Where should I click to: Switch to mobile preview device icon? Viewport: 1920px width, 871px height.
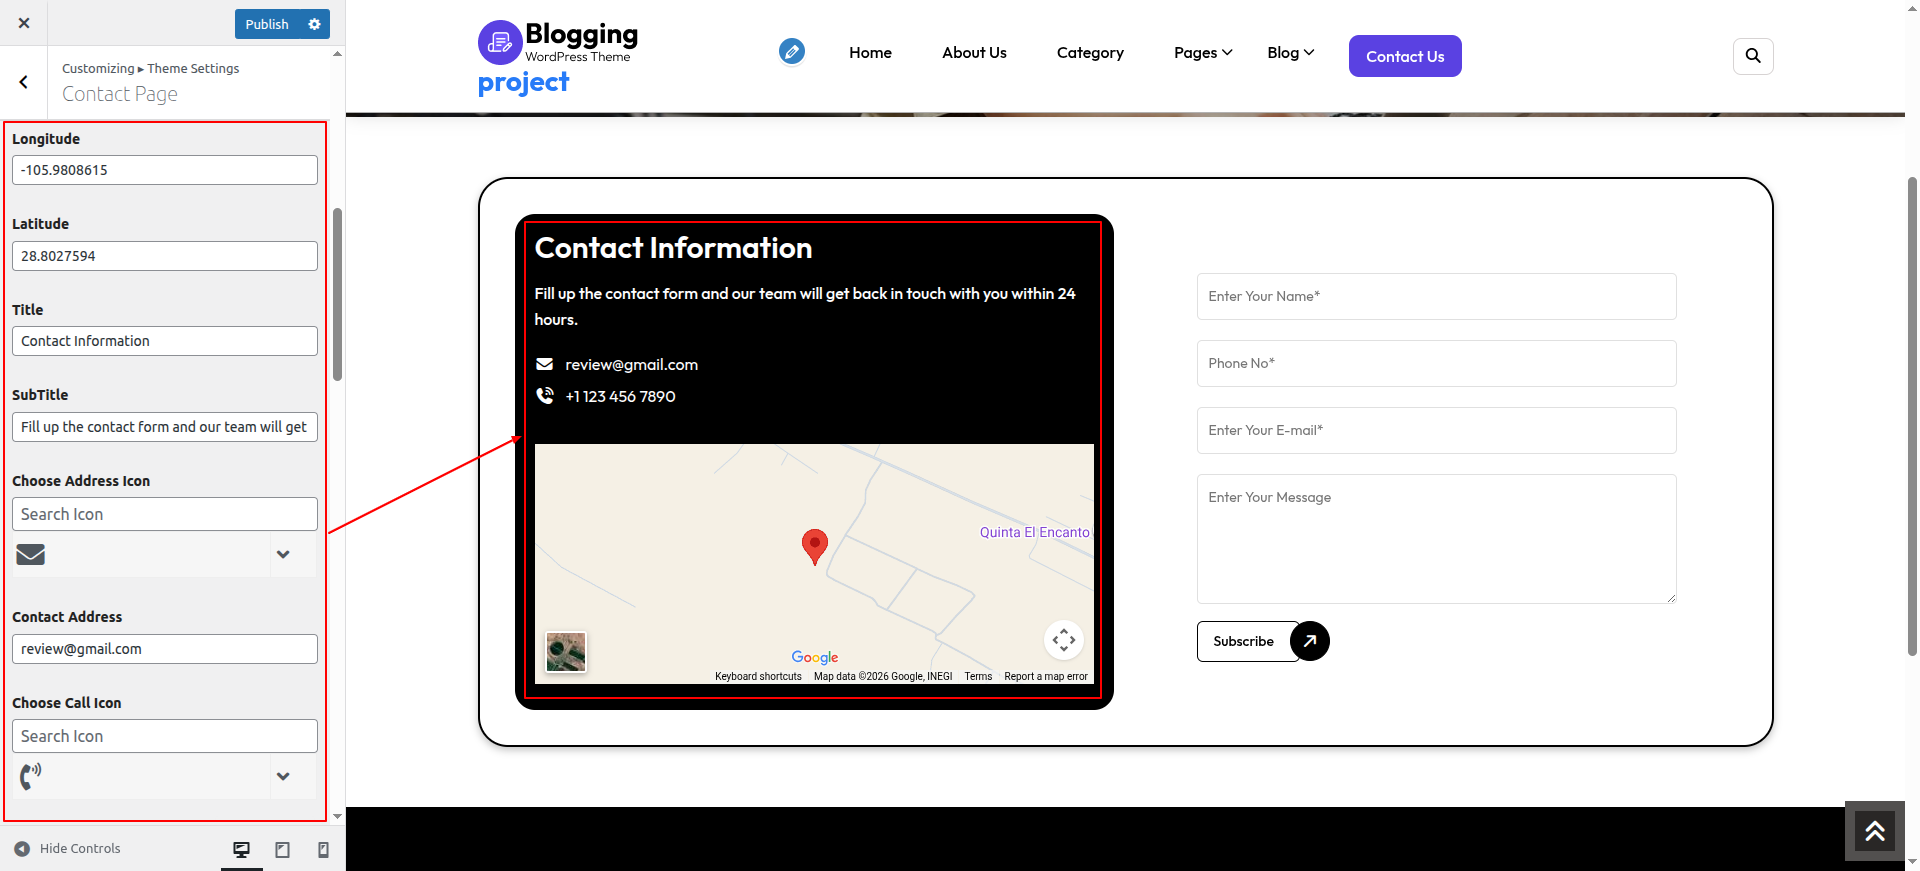pyautogui.click(x=323, y=849)
